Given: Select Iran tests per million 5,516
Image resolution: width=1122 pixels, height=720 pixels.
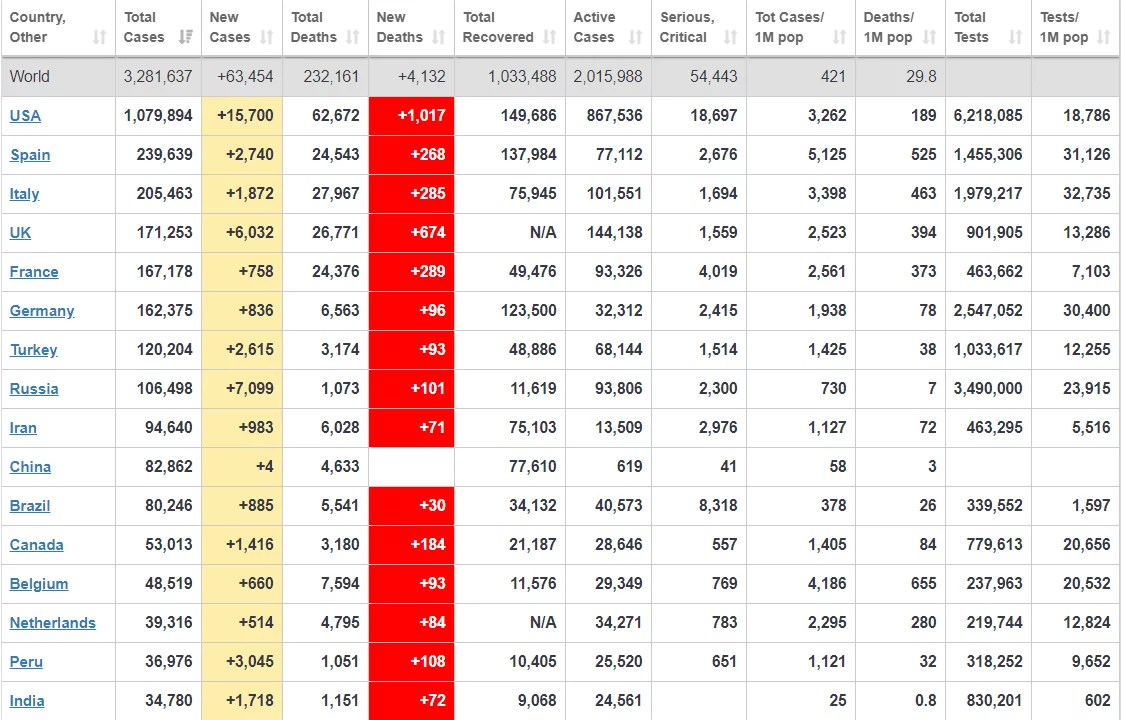Looking at the screenshot, I should tap(1091, 428).
